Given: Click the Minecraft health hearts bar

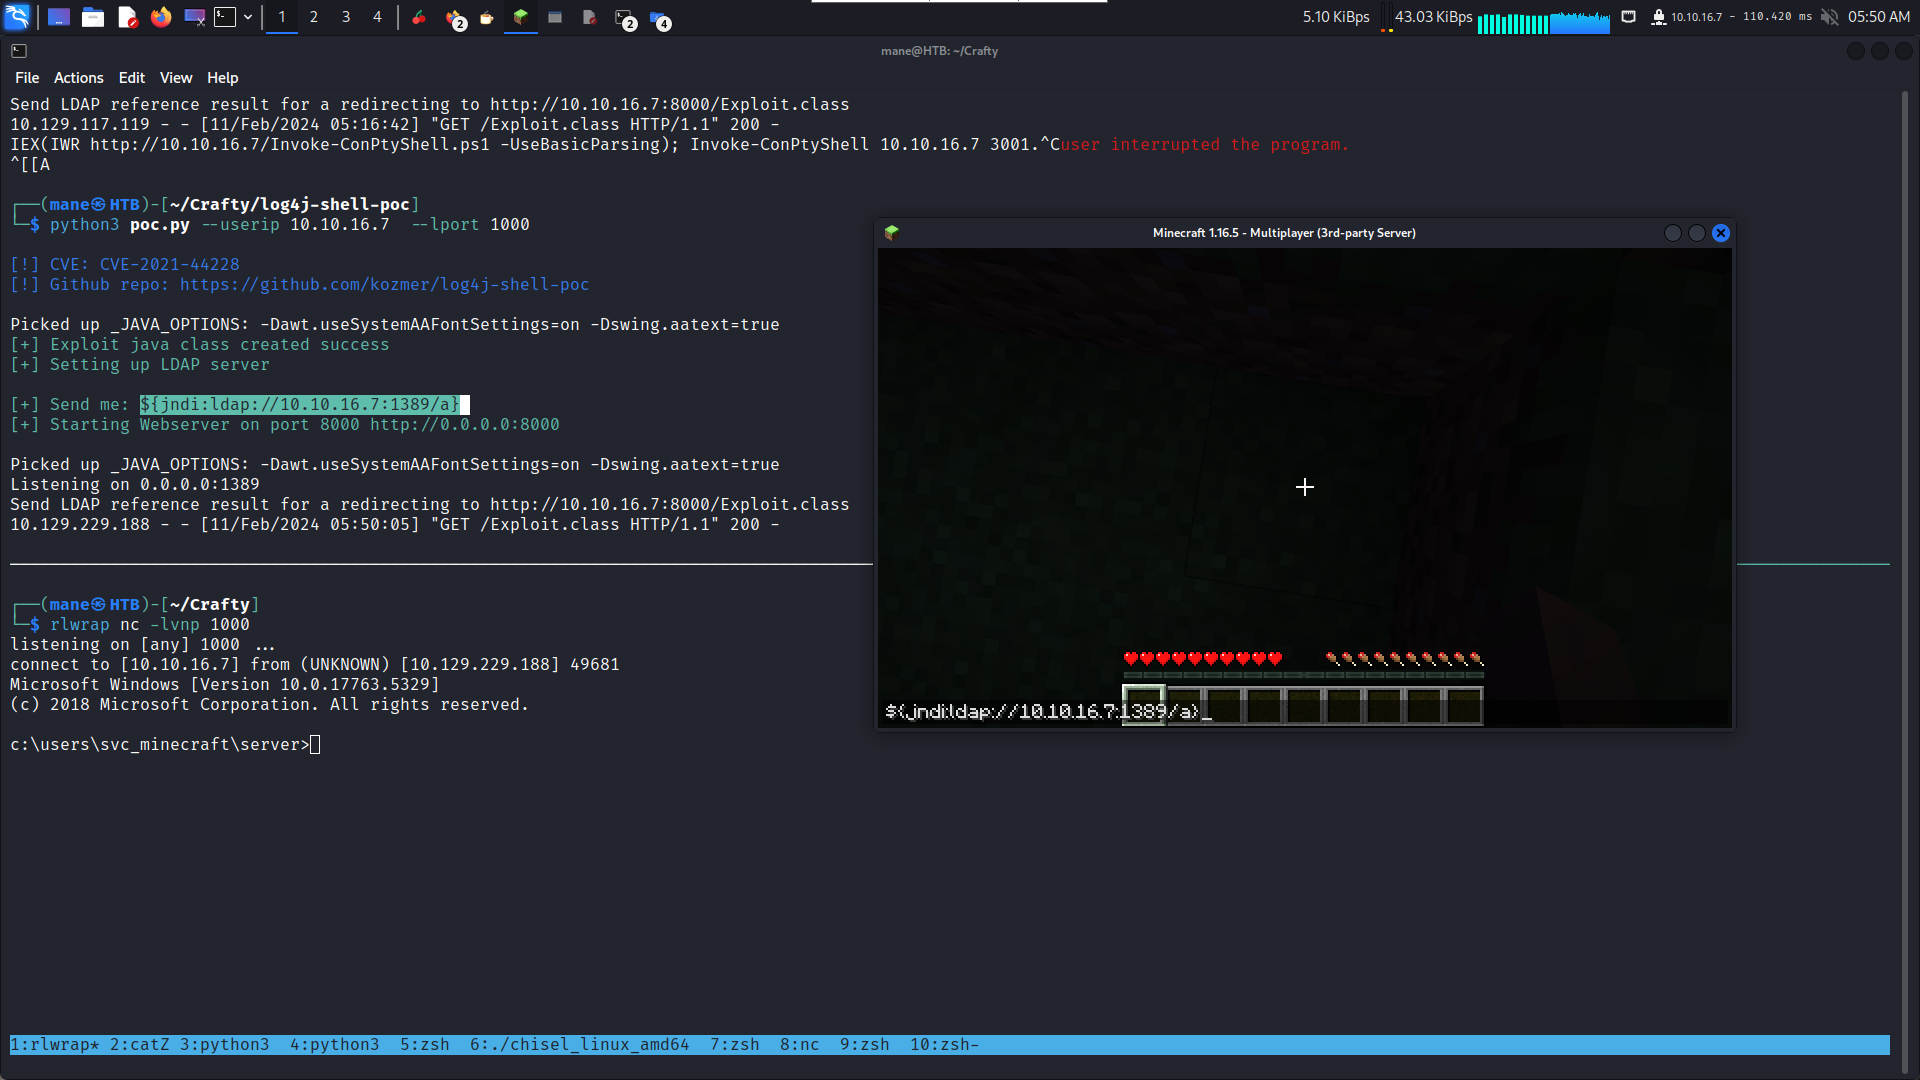Looking at the screenshot, I should pyautogui.click(x=1203, y=658).
